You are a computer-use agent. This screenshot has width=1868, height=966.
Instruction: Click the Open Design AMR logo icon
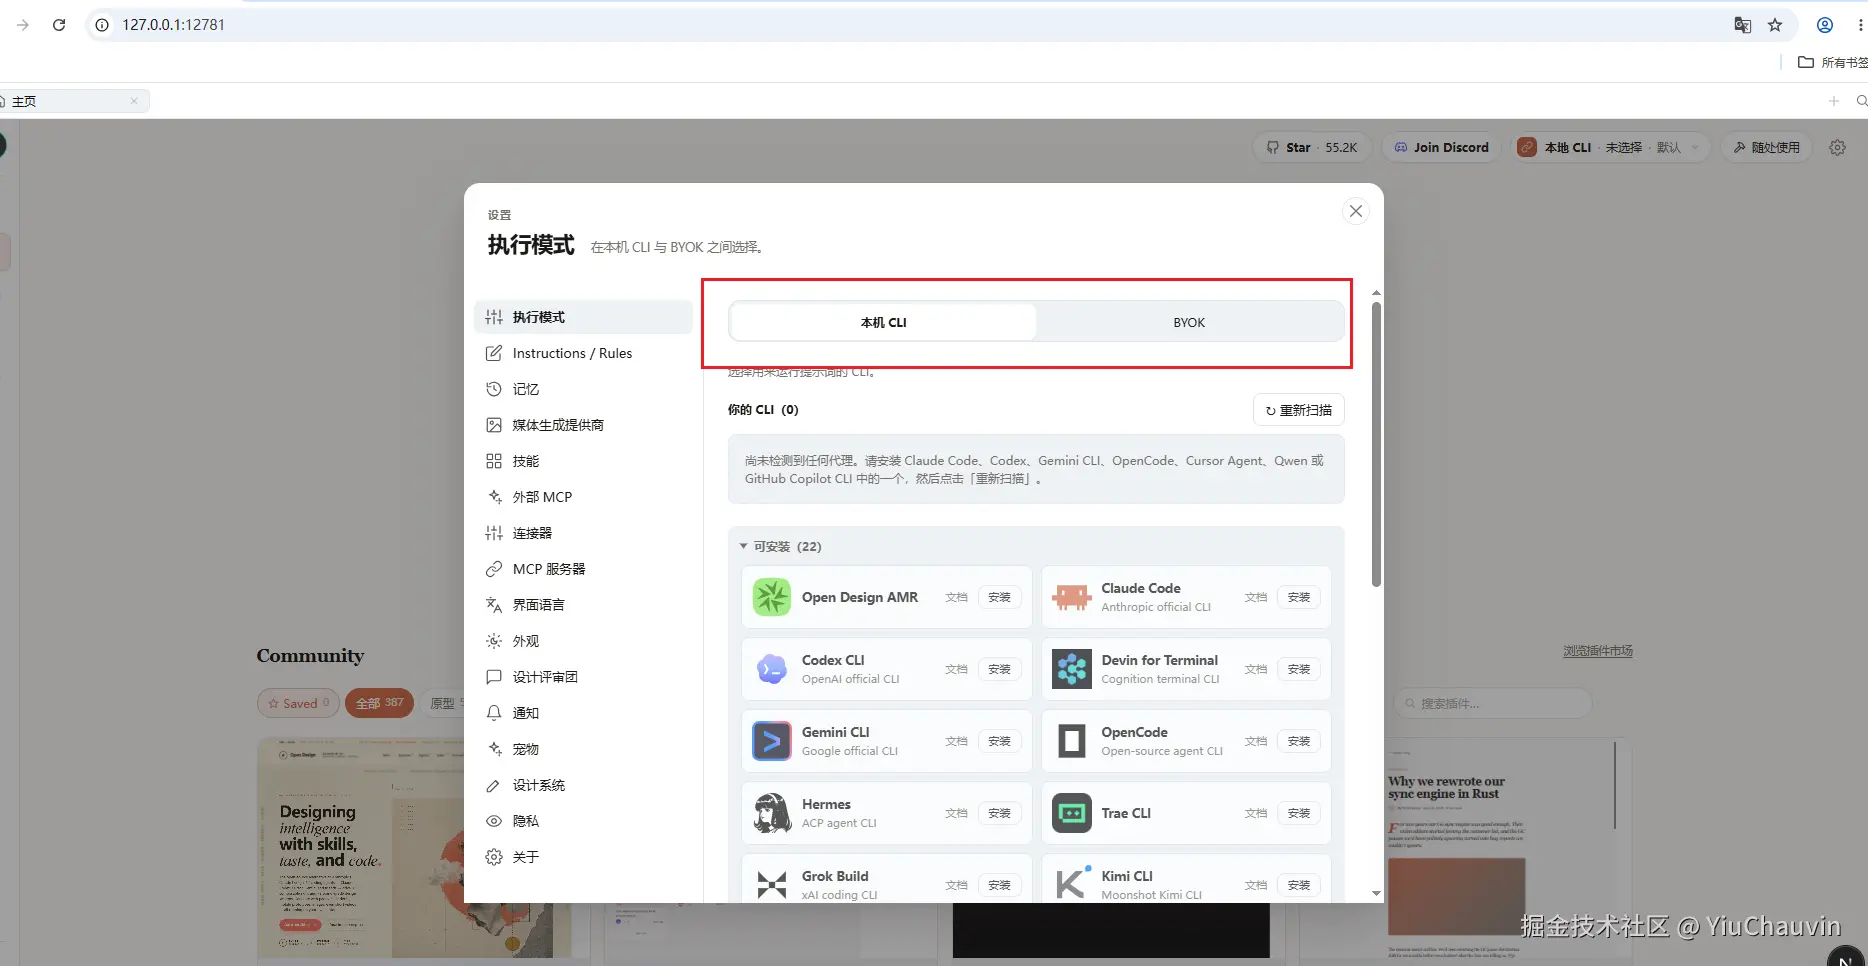click(772, 597)
